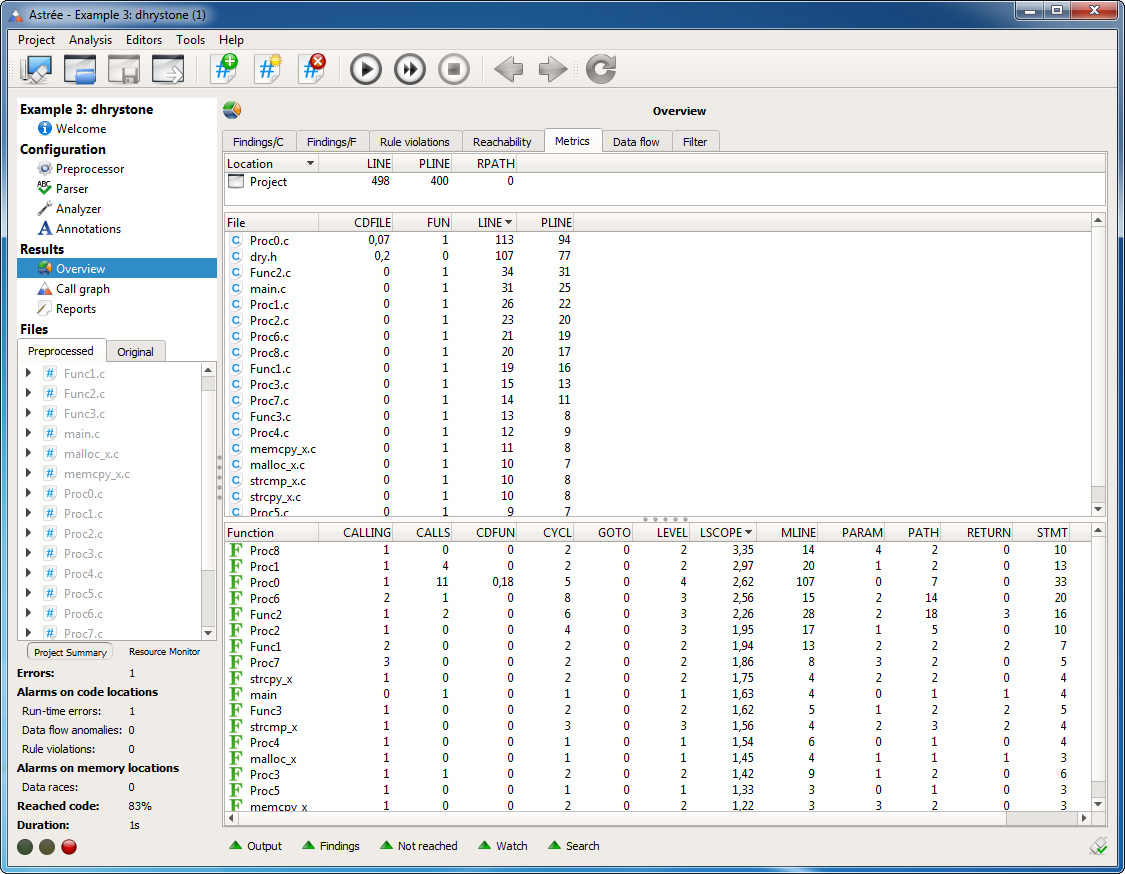This screenshot has height=874, width=1125.
Task: Expand Func1.c in the file tree
Action: point(28,372)
